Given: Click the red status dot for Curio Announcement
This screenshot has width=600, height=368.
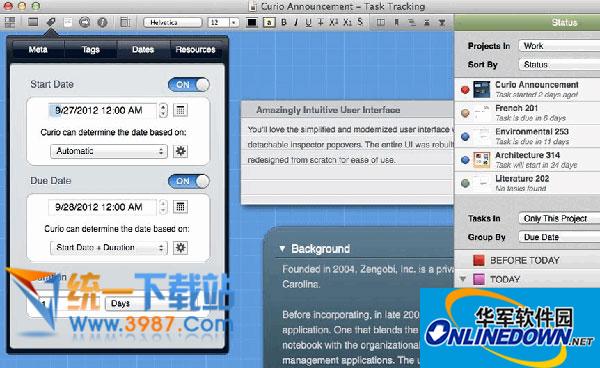Looking at the screenshot, I should pos(465,90).
